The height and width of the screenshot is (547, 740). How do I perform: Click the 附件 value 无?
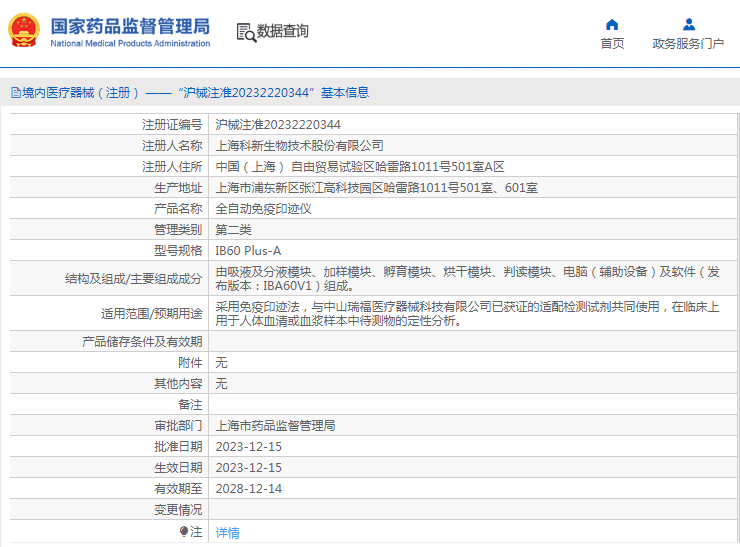[x=221, y=362]
